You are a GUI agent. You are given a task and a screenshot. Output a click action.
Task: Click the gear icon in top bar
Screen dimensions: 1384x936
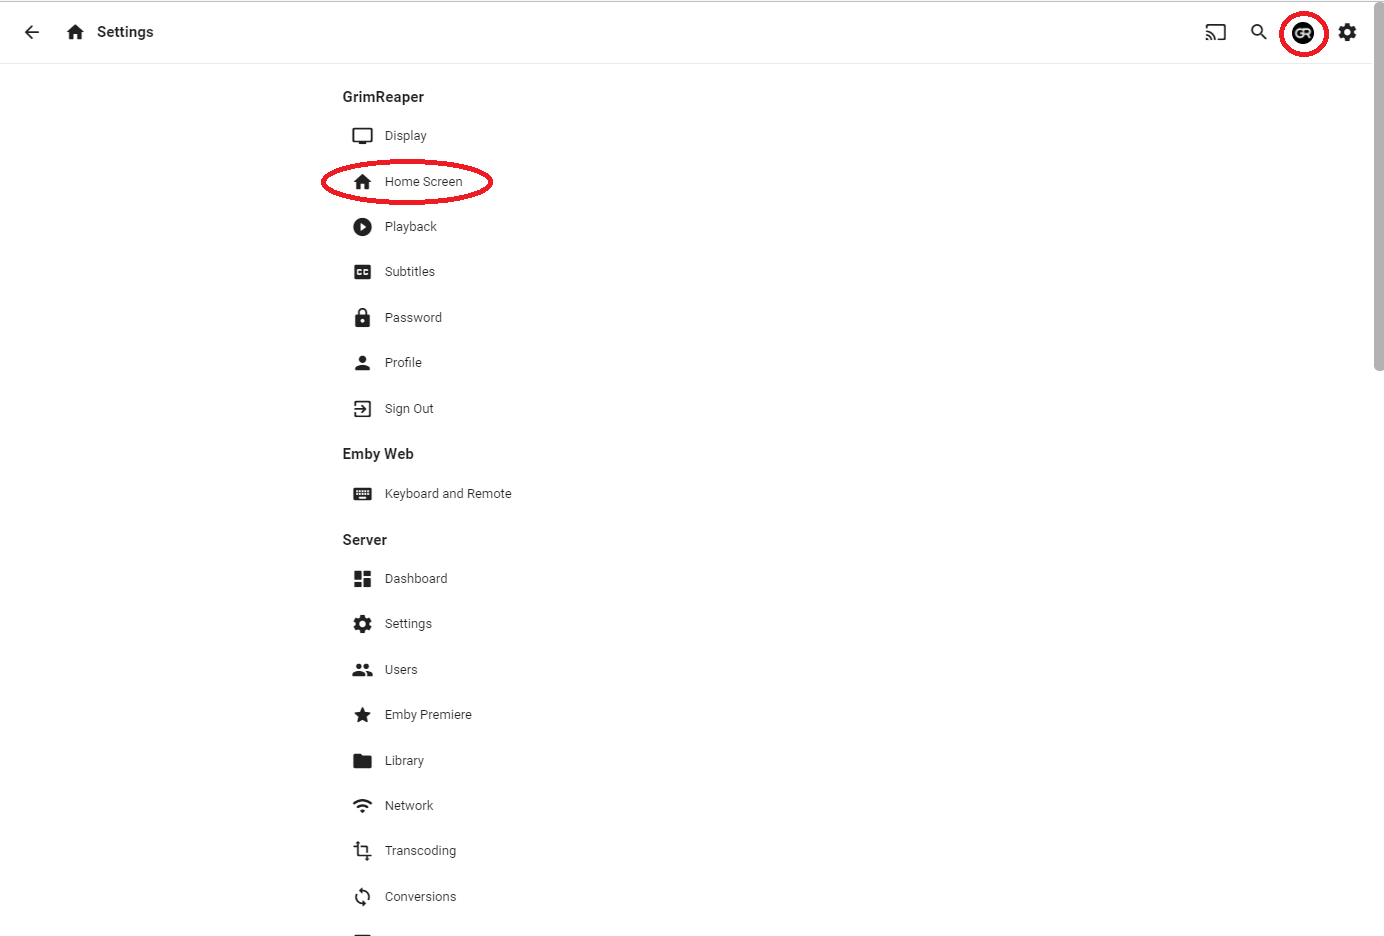pos(1348,32)
